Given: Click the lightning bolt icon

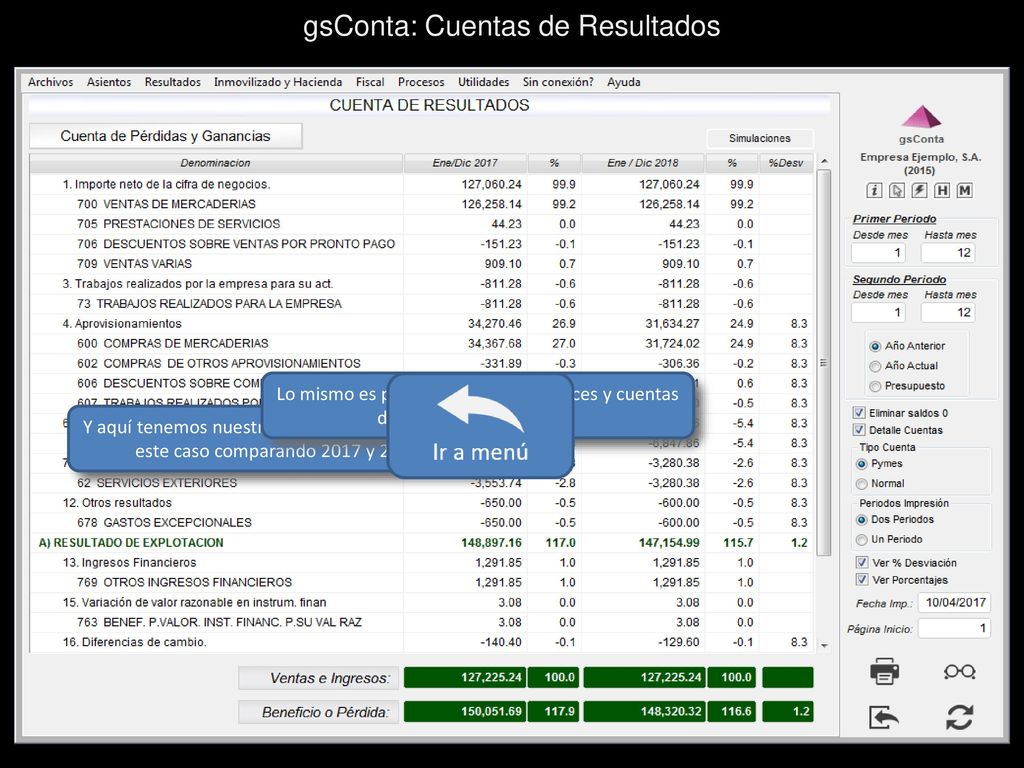Looking at the screenshot, I should (x=919, y=190).
